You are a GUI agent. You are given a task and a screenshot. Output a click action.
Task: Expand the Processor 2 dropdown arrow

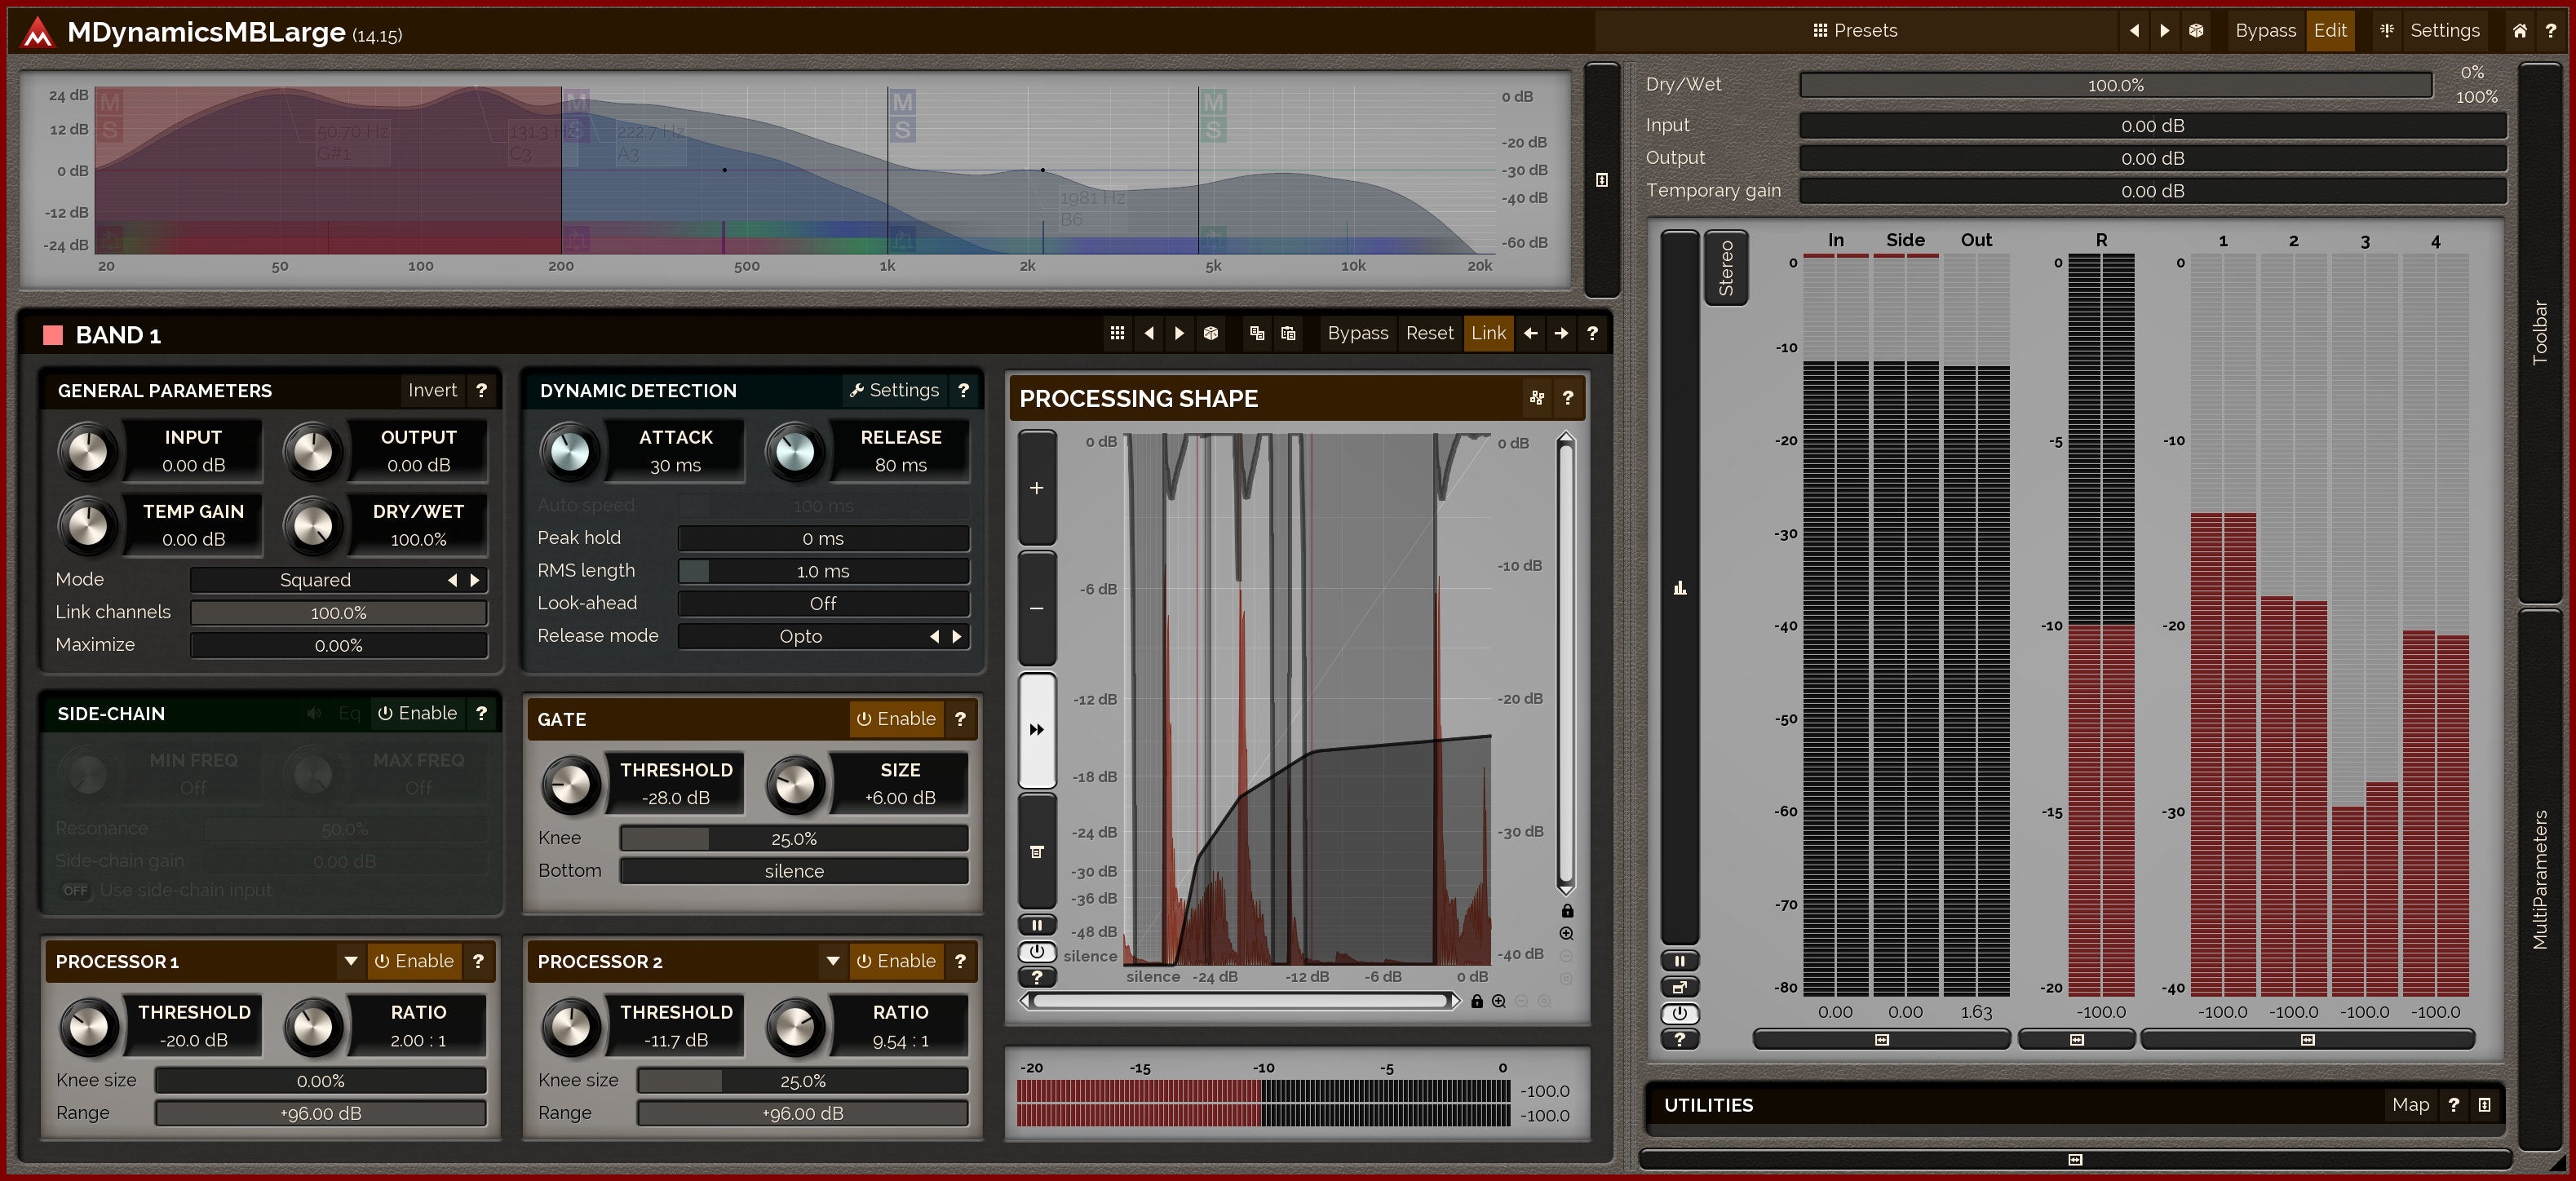pyautogui.click(x=832, y=961)
